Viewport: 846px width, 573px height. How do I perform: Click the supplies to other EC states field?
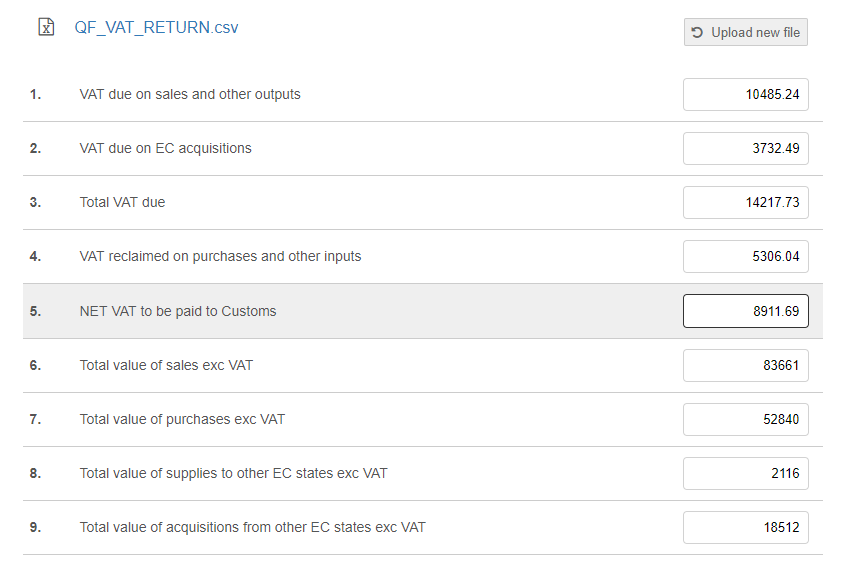tap(746, 474)
